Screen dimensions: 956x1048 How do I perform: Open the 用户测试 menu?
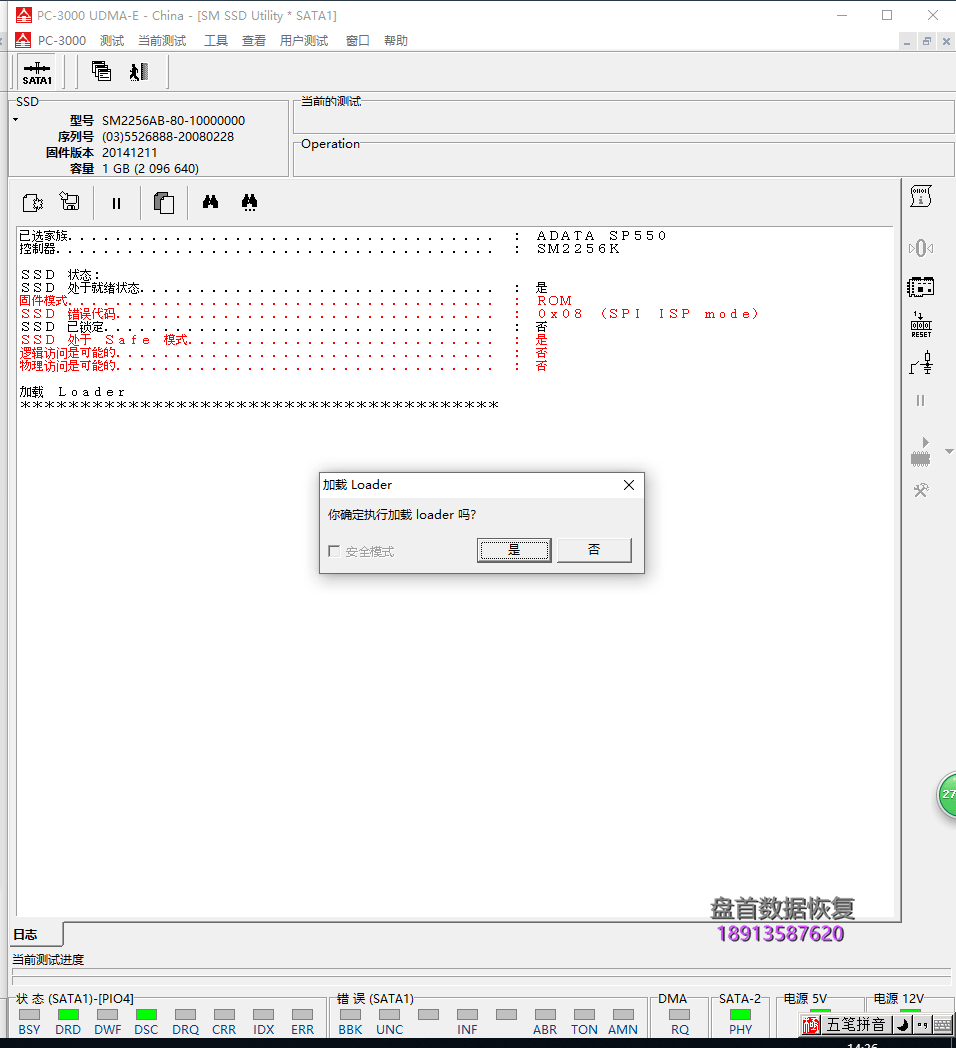[304, 41]
